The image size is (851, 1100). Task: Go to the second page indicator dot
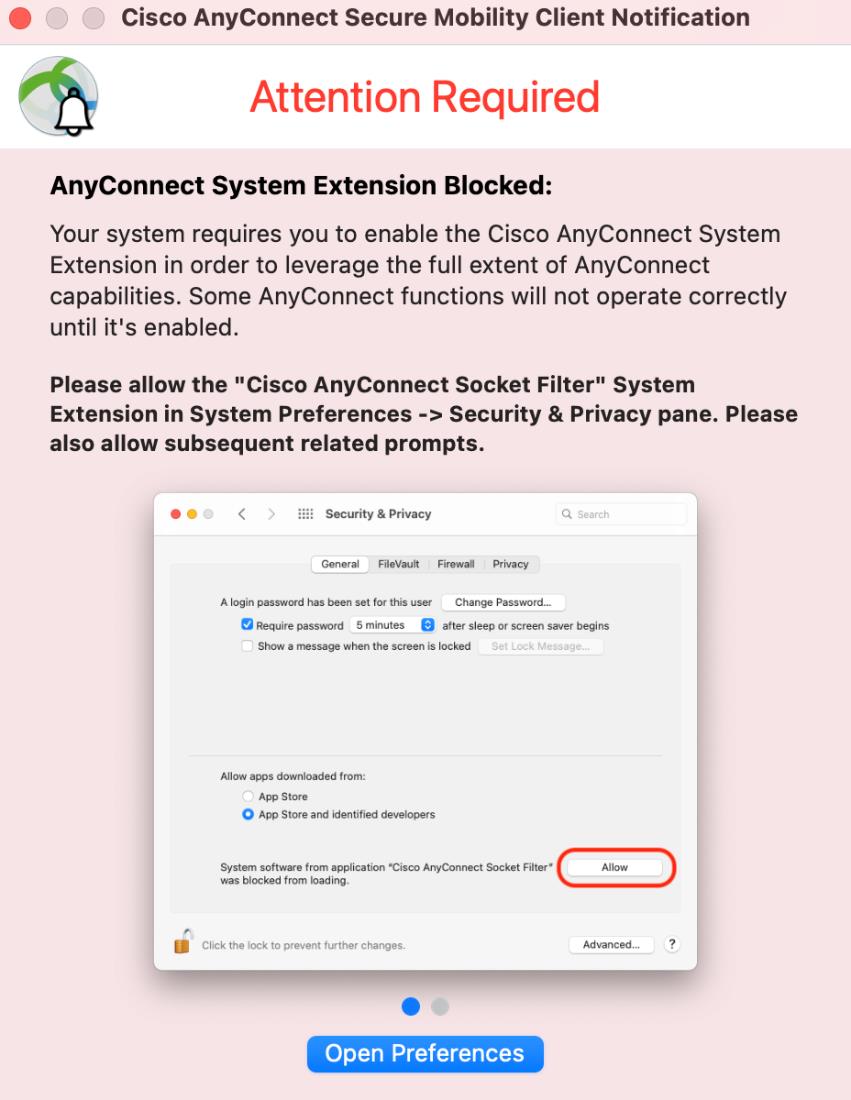pyautogui.click(x=440, y=1007)
